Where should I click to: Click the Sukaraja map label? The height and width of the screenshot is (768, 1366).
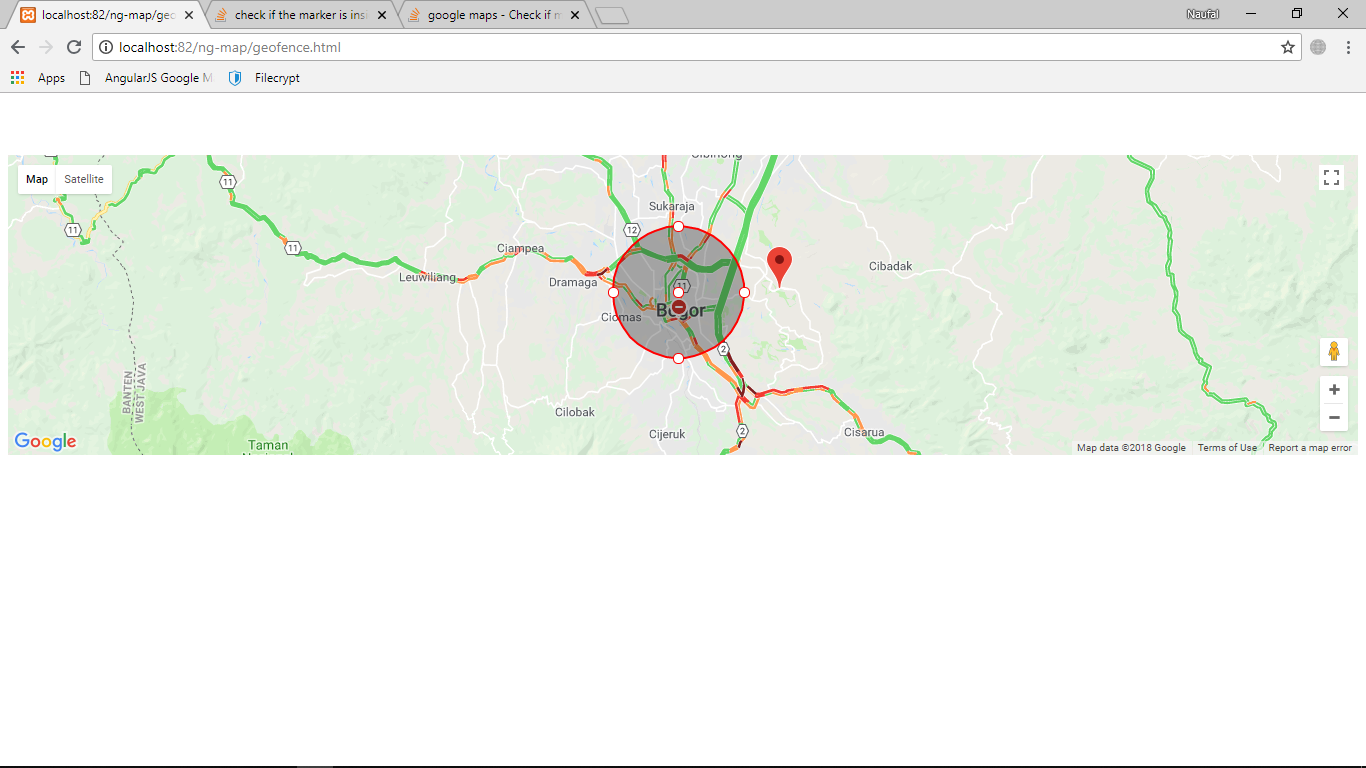671,206
